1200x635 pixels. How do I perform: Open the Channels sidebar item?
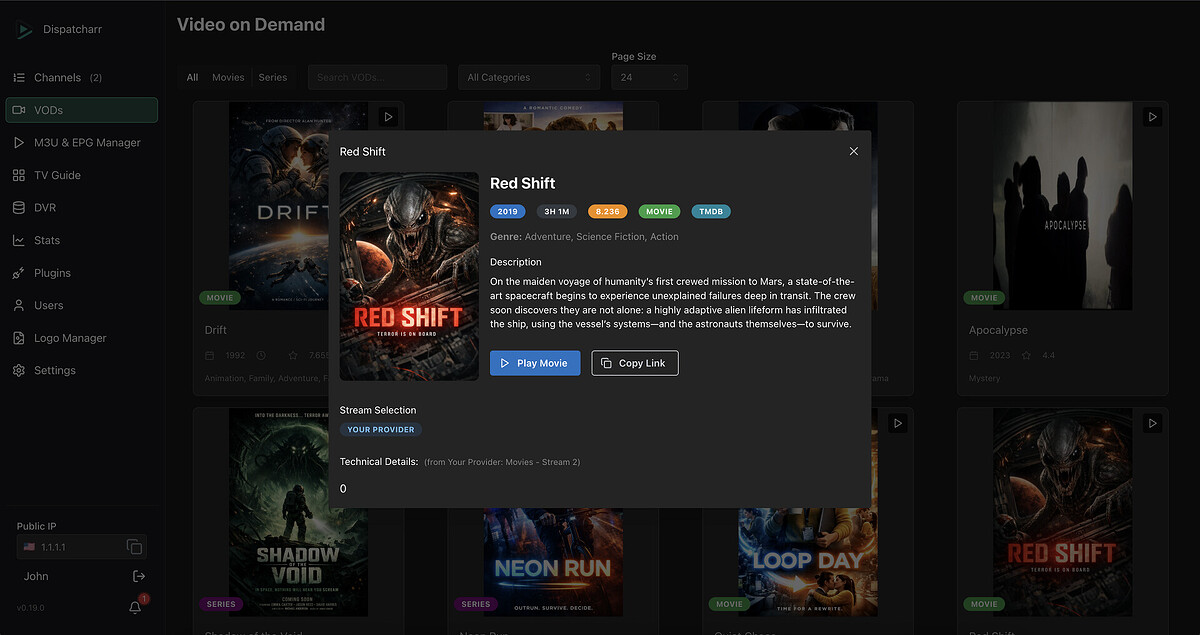[82, 77]
